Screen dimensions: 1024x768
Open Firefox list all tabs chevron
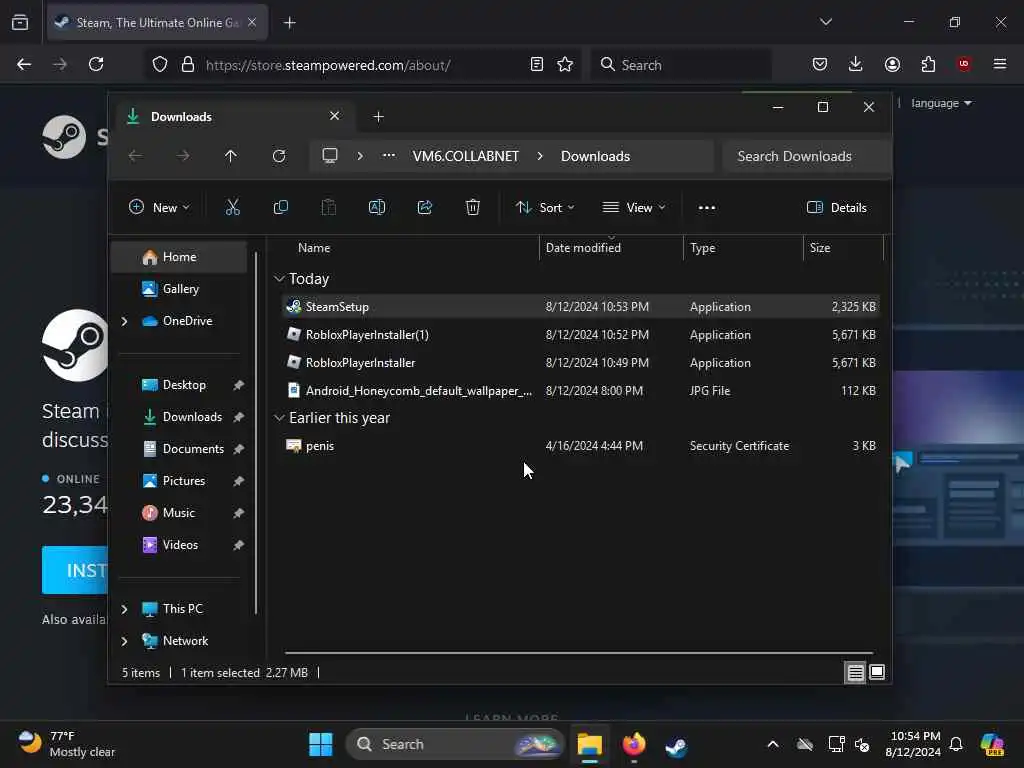(x=825, y=22)
